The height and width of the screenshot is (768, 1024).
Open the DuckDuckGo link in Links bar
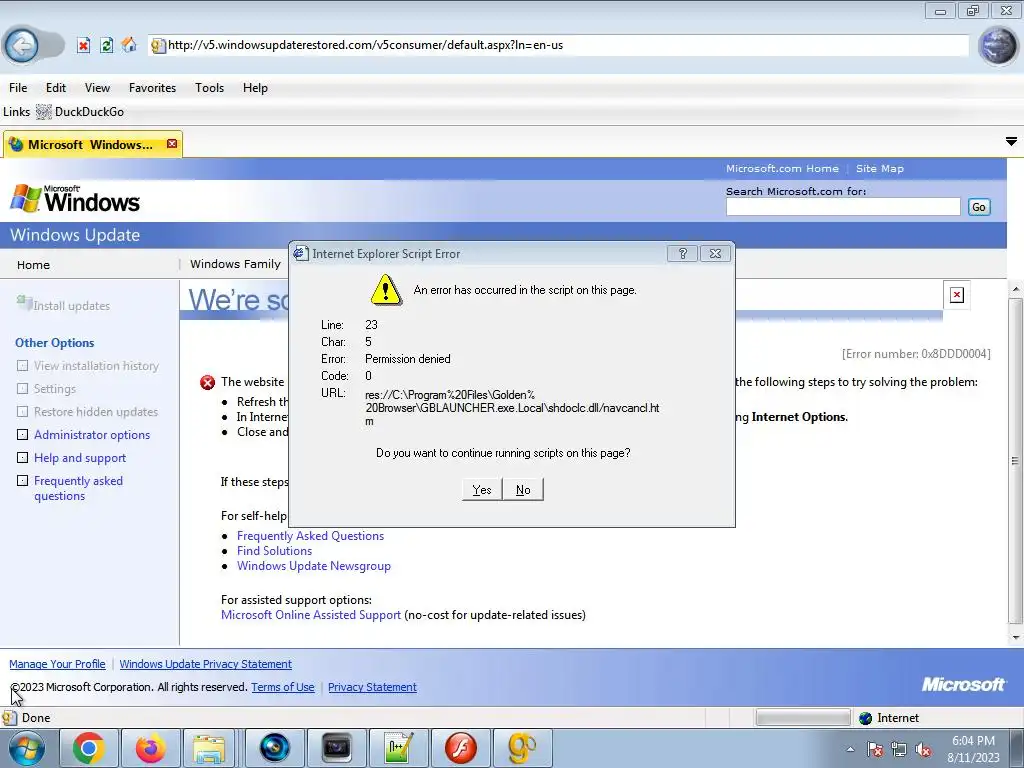[80, 112]
